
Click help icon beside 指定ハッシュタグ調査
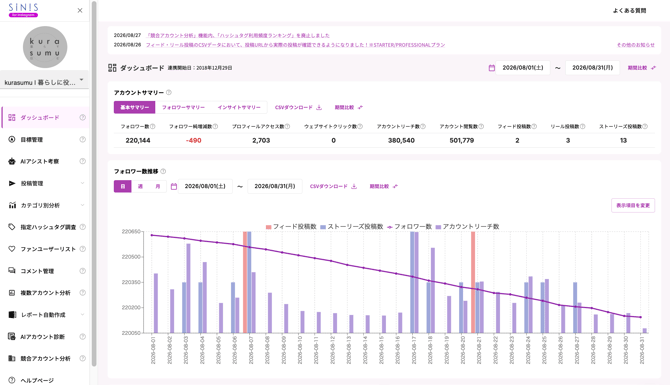pyautogui.click(x=82, y=227)
